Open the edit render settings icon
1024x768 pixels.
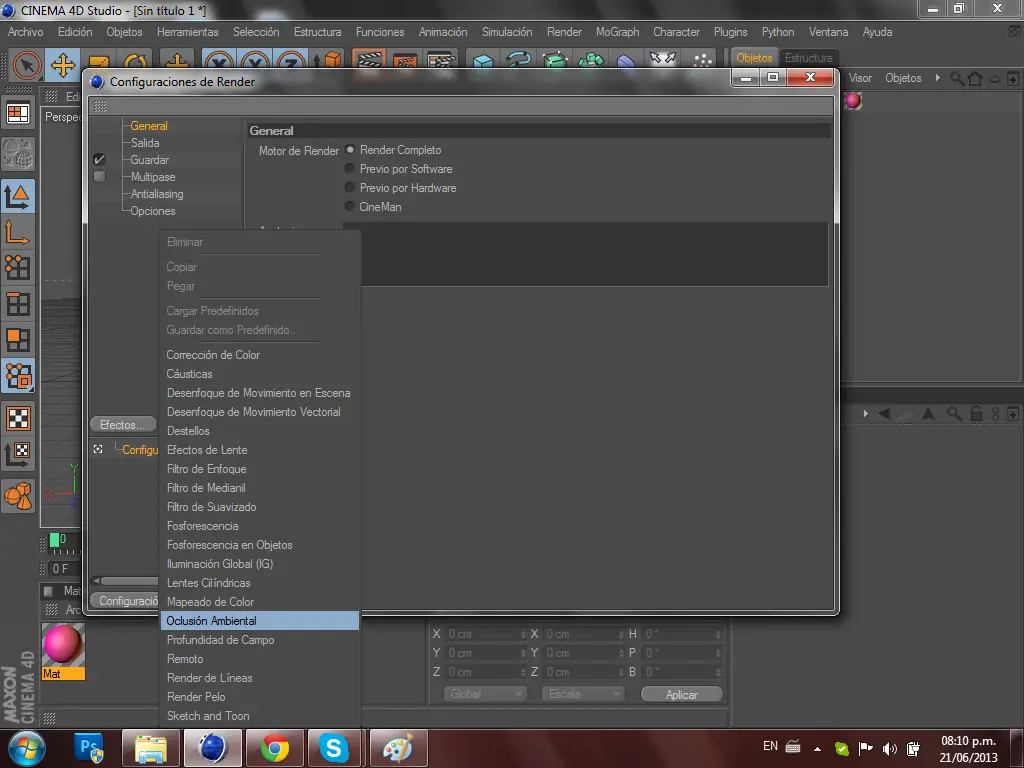(441, 61)
